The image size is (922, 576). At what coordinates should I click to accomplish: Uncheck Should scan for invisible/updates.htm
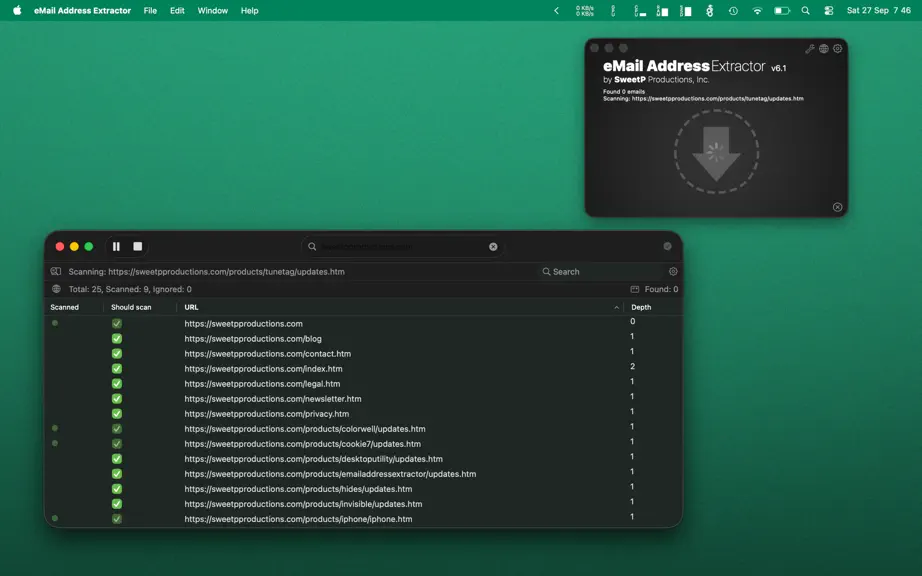[x=117, y=504]
